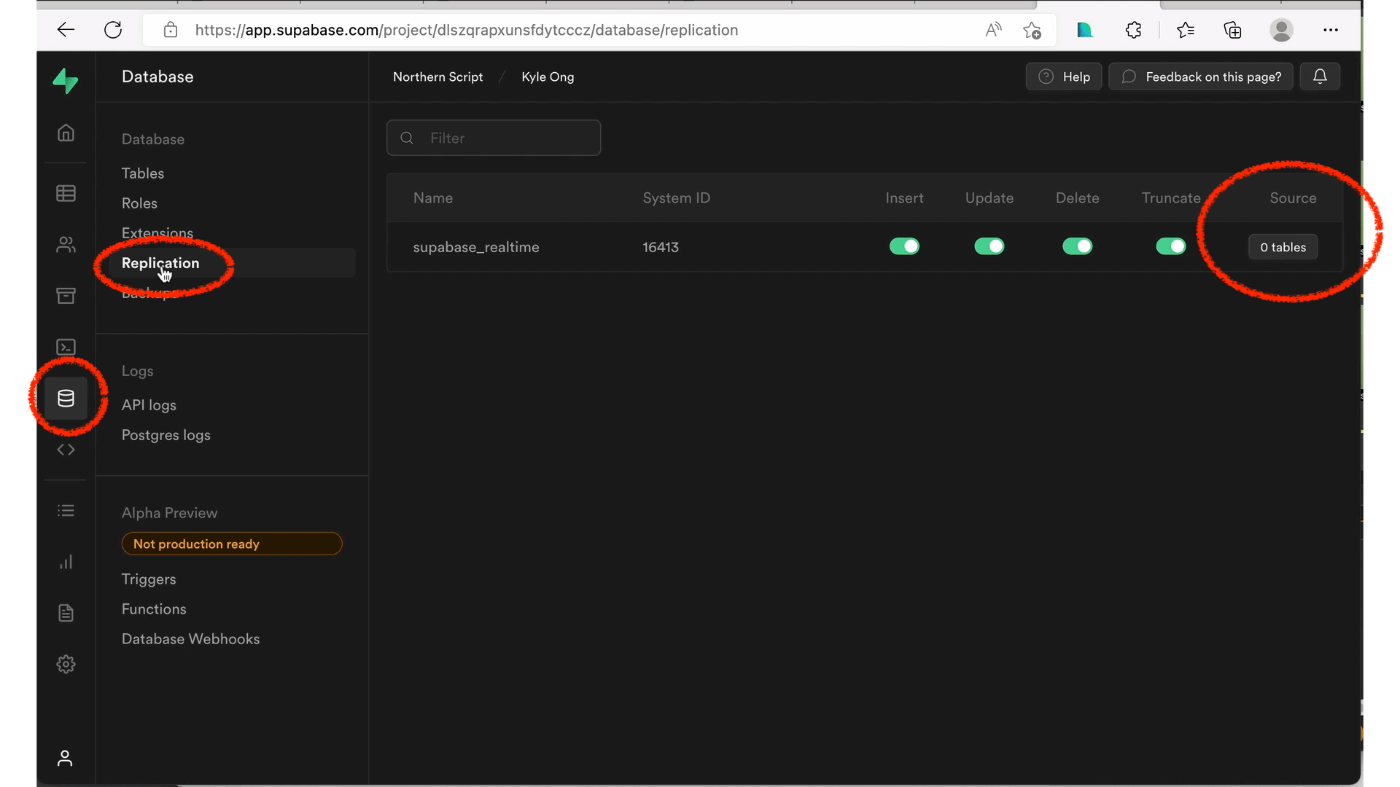Click the System ID column header
This screenshot has height=787, width=1400.
pos(677,198)
